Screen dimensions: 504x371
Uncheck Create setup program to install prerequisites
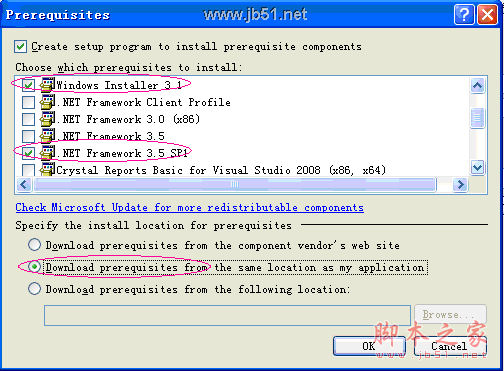(x=20, y=46)
